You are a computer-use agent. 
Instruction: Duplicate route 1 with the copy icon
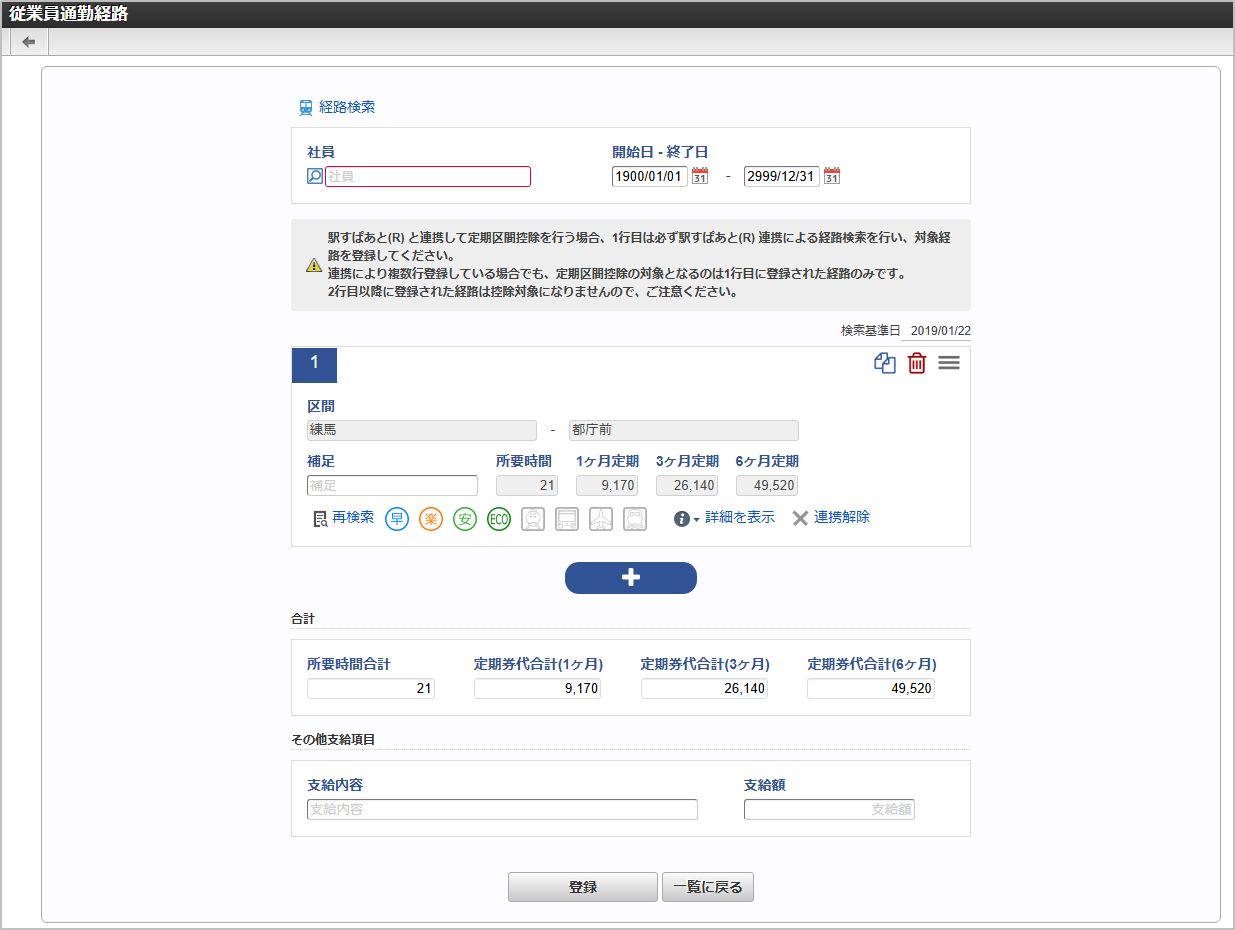[884, 363]
